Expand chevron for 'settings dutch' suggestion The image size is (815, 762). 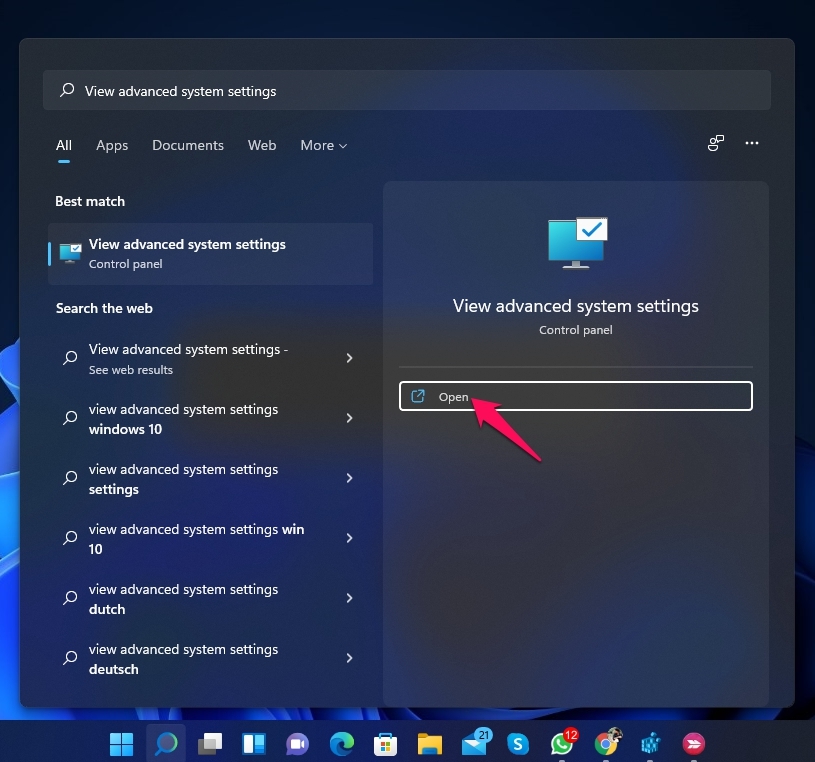(349, 598)
